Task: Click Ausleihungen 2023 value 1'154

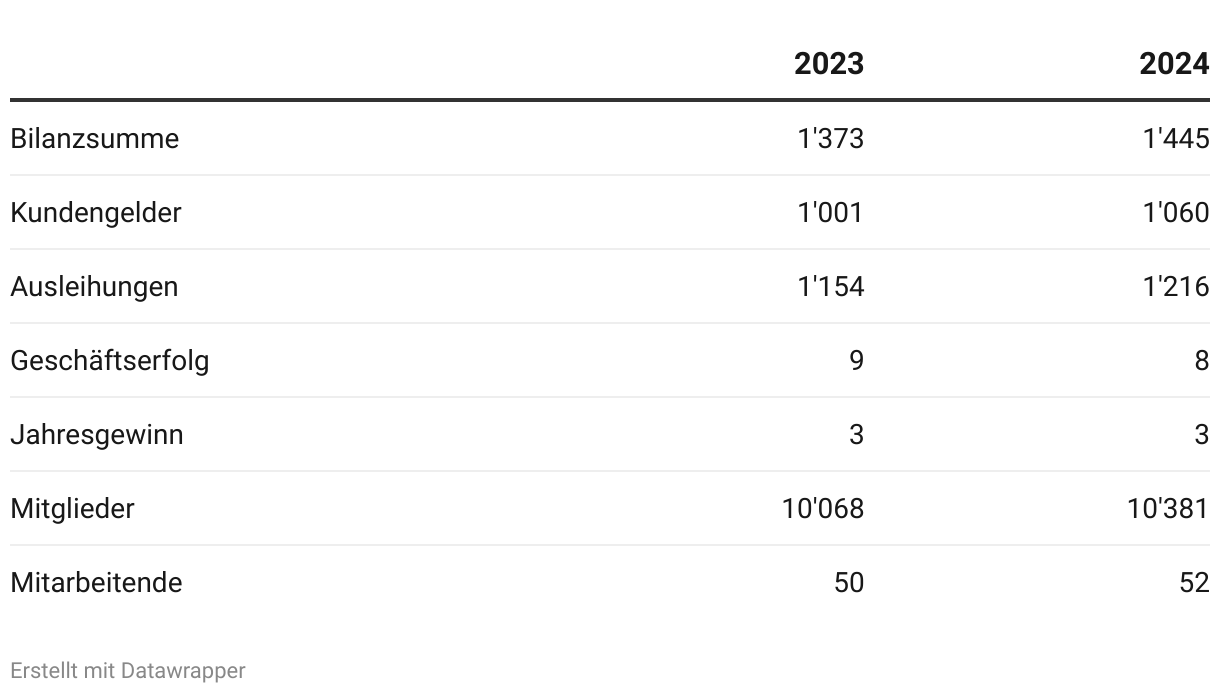Action: tap(831, 287)
